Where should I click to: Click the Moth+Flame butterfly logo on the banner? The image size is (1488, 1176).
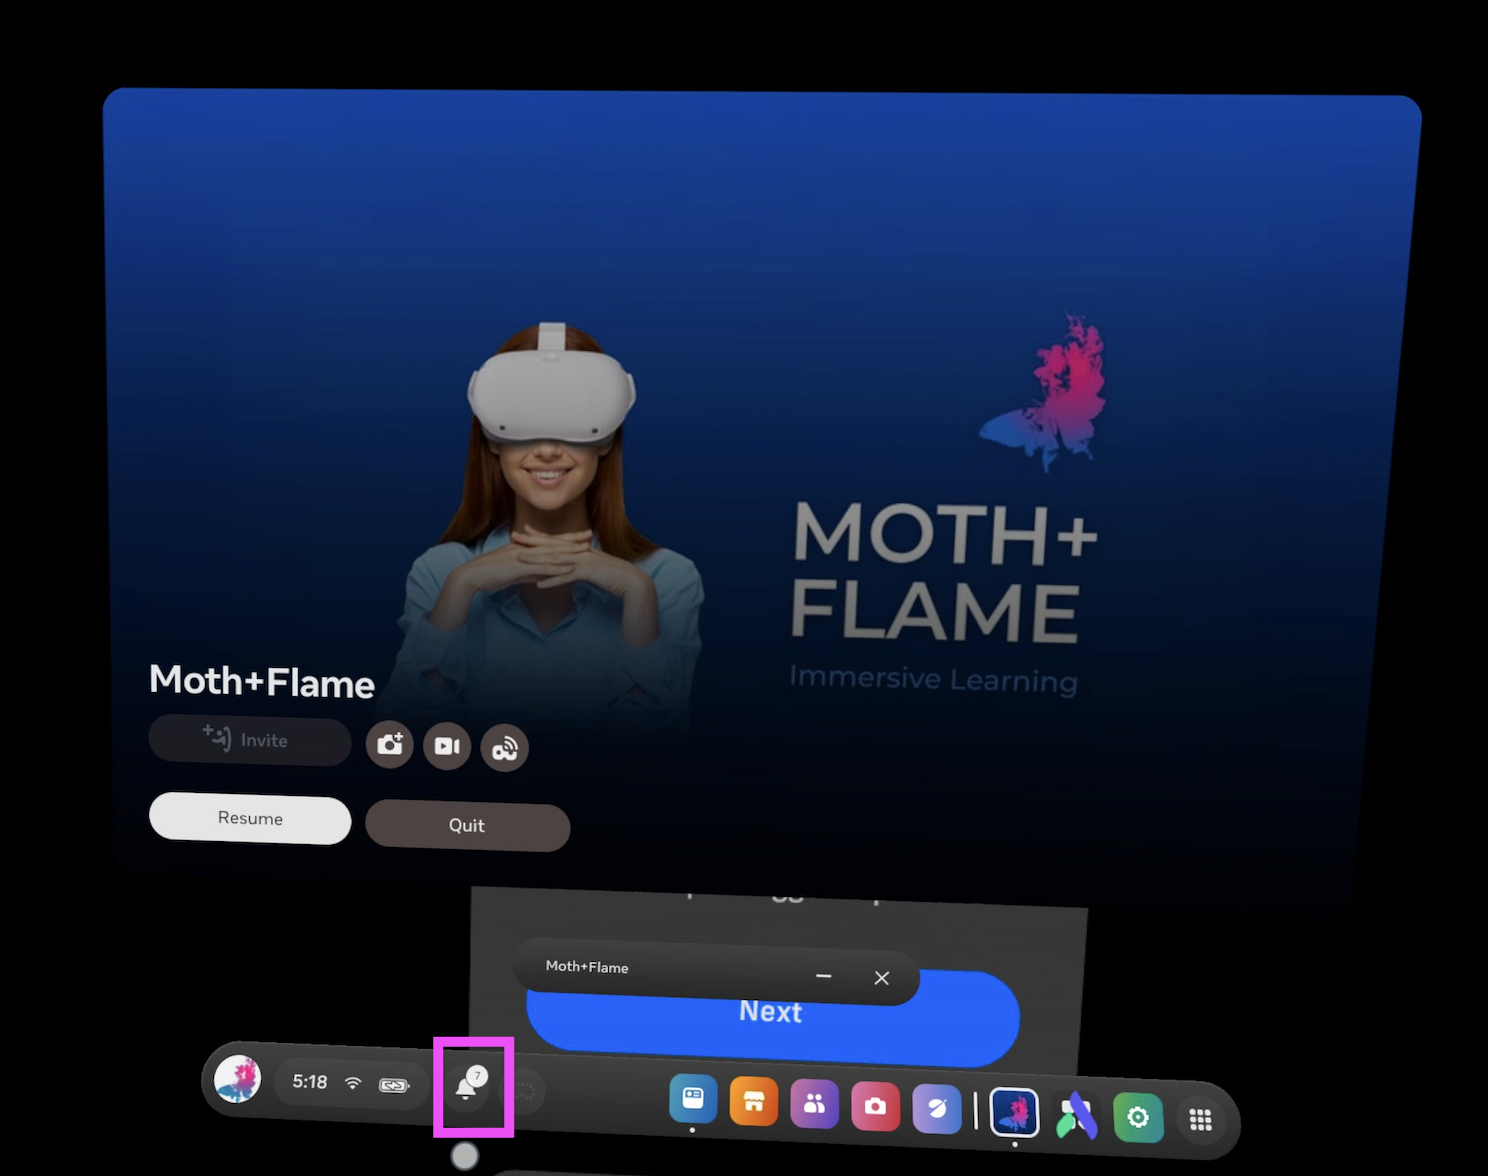(1045, 393)
